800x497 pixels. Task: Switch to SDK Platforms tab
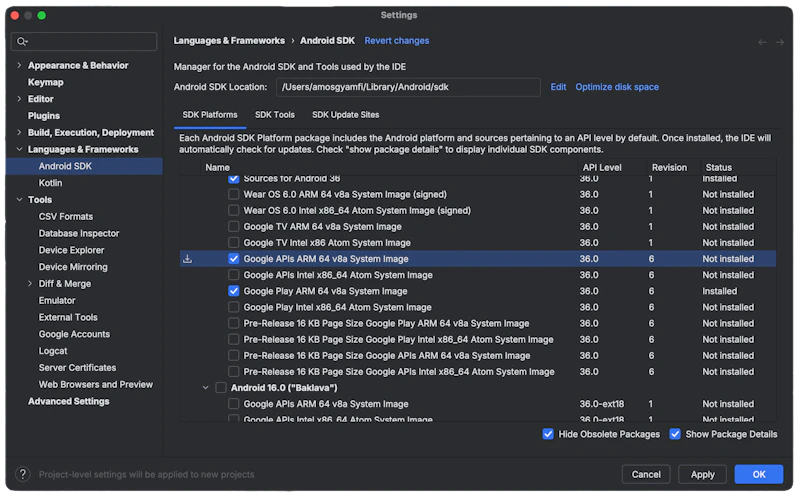click(x=210, y=115)
